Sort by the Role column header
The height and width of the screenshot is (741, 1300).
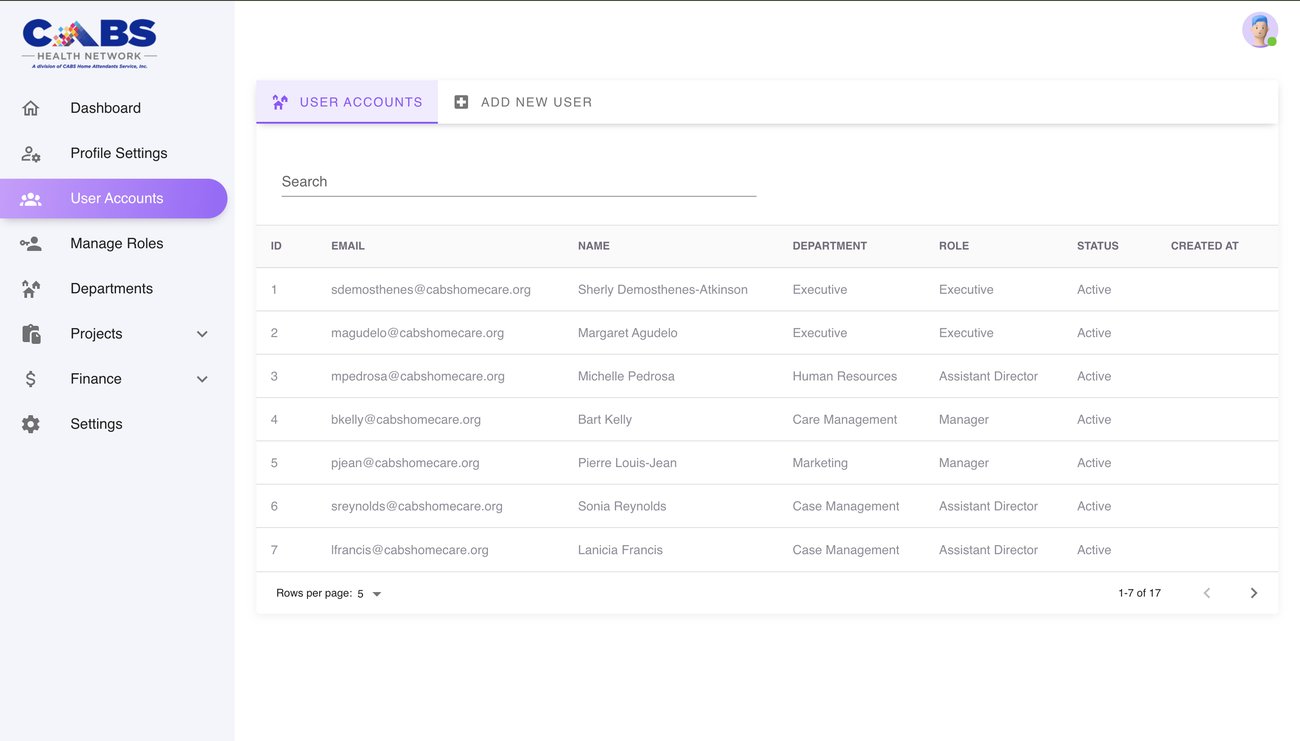click(954, 246)
